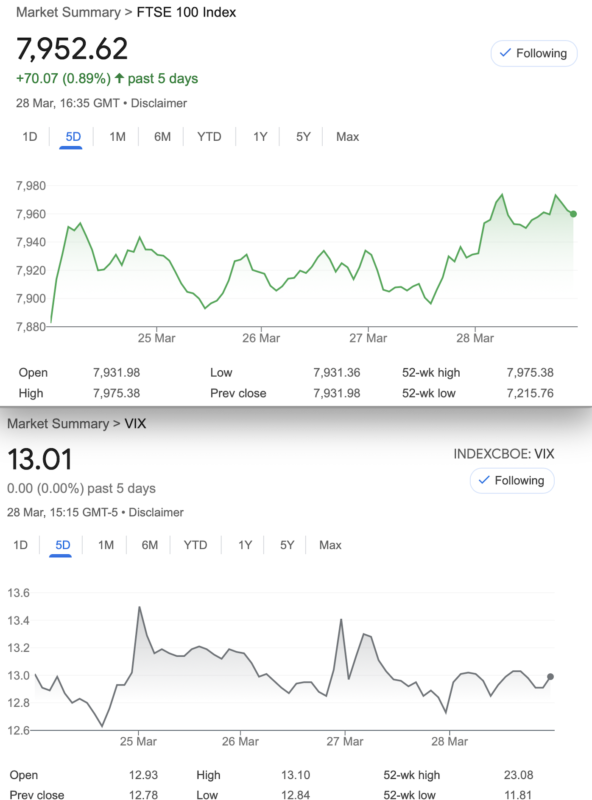Click the 0.00 (0.00%) past 5 days text
The height and width of the screenshot is (800, 592).
coord(81,488)
